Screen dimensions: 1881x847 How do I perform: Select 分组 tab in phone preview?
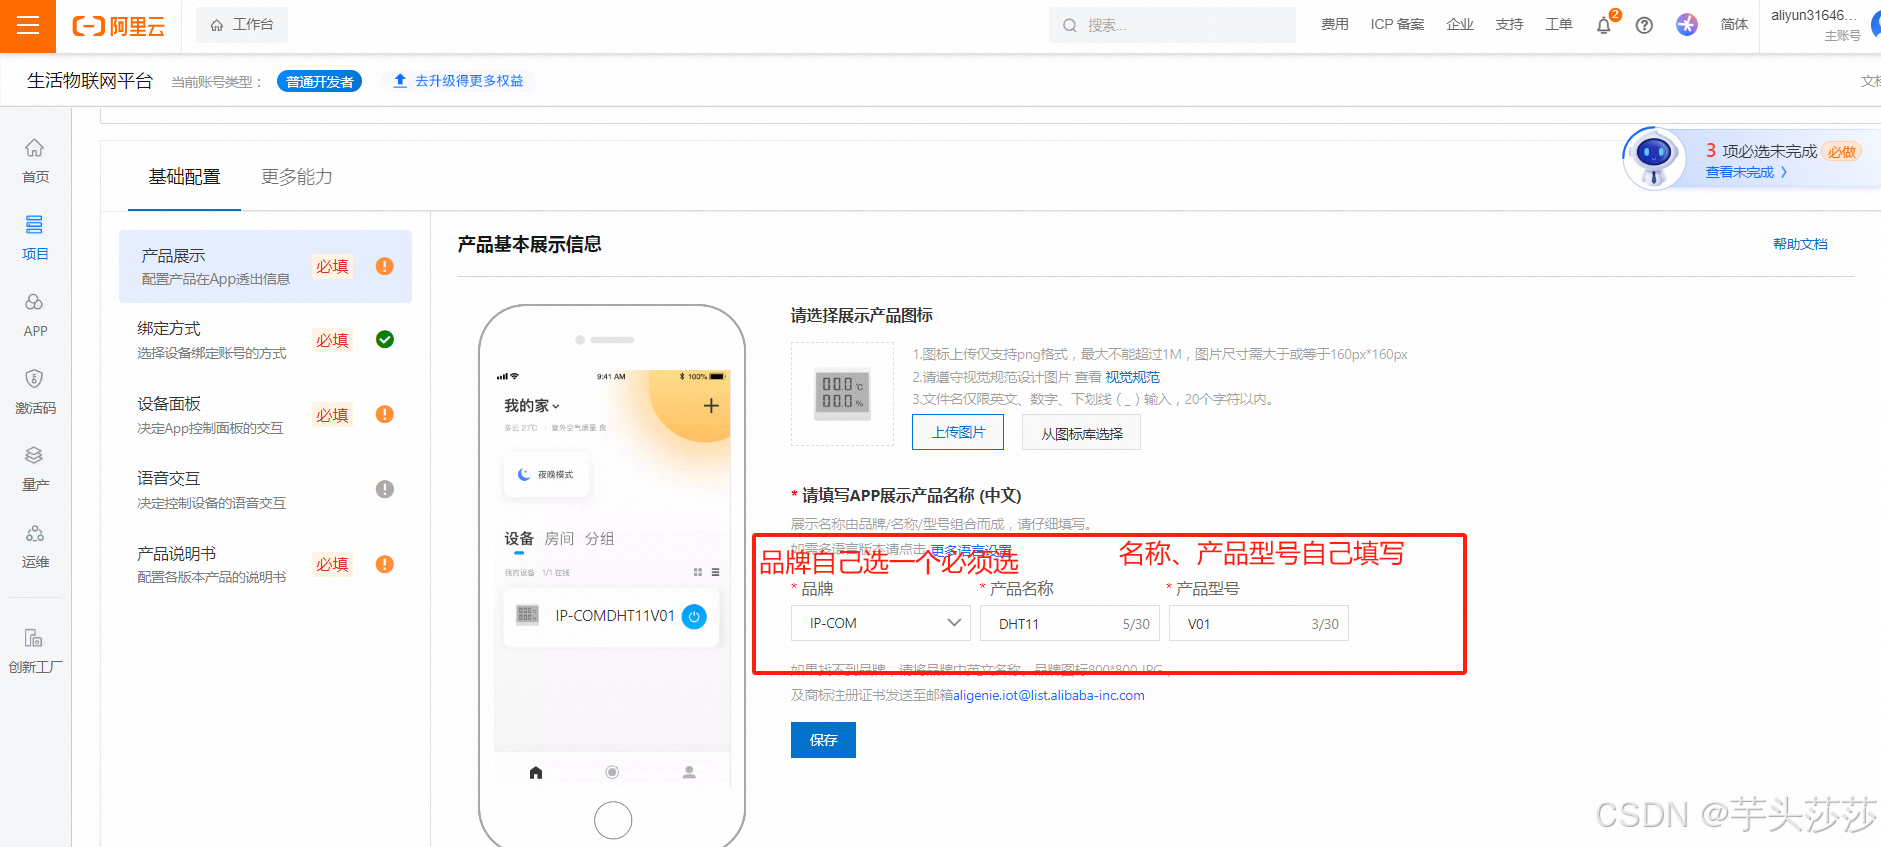click(x=599, y=538)
